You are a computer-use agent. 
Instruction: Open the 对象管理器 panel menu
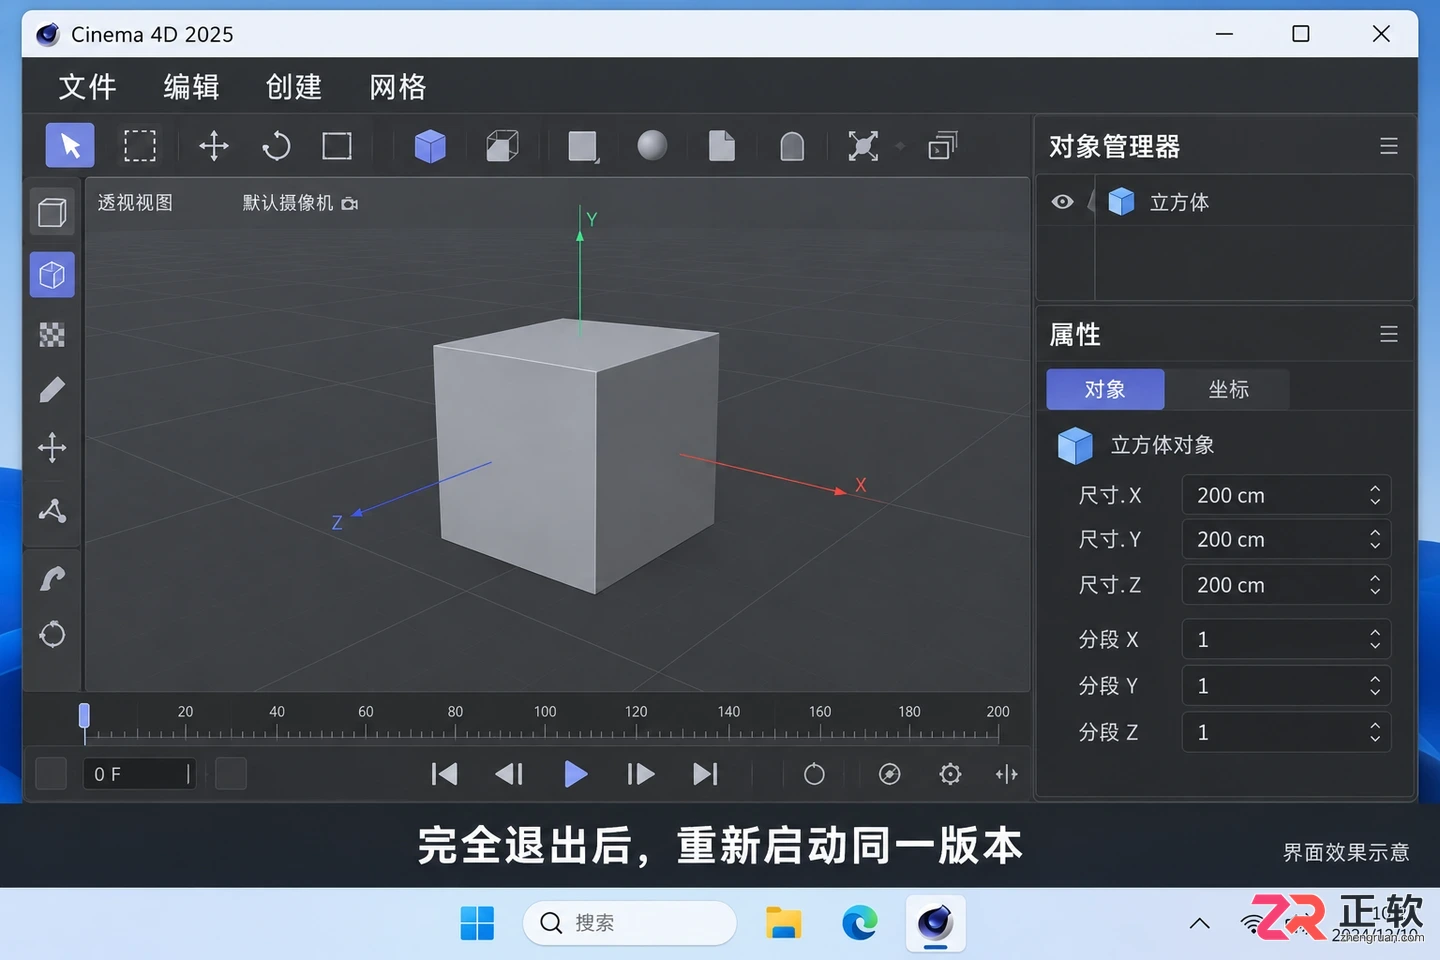tap(1389, 146)
